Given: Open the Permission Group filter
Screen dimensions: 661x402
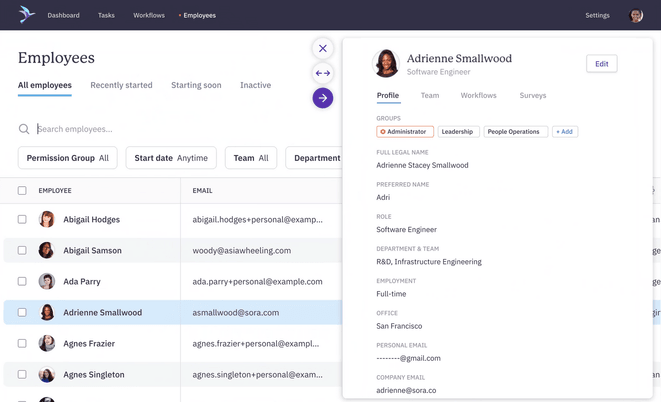Looking at the screenshot, I should 67,158.
